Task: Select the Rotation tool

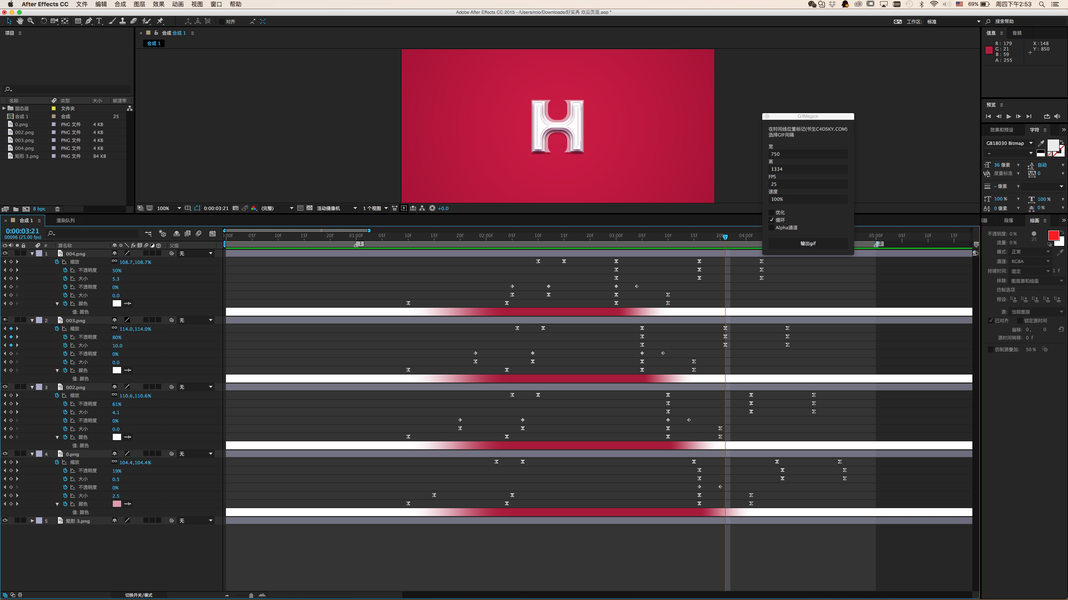Action: tap(44, 21)
